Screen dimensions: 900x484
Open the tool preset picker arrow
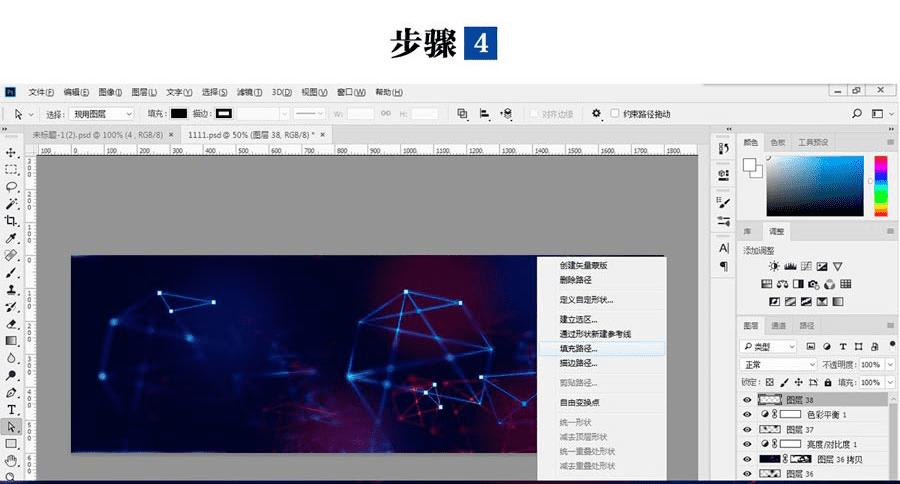(x=32, y=114)
